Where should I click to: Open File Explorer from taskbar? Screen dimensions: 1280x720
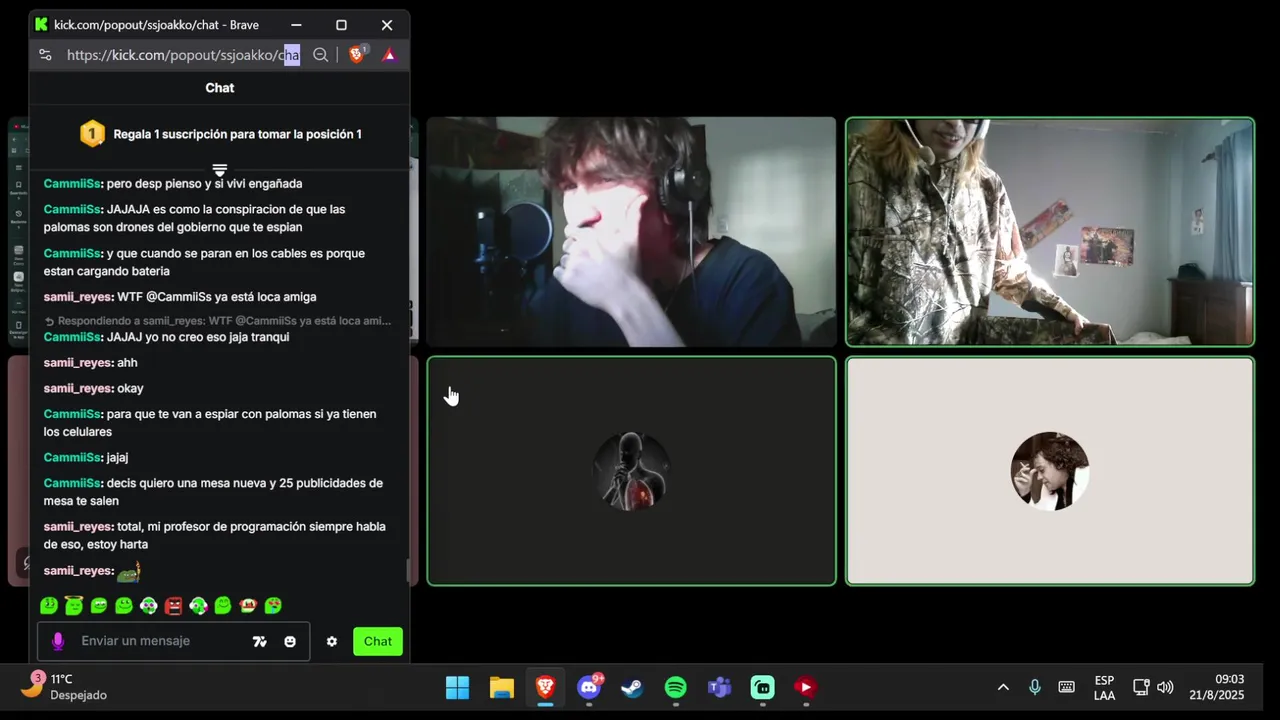pyautogui.click(x=501, y=688)
